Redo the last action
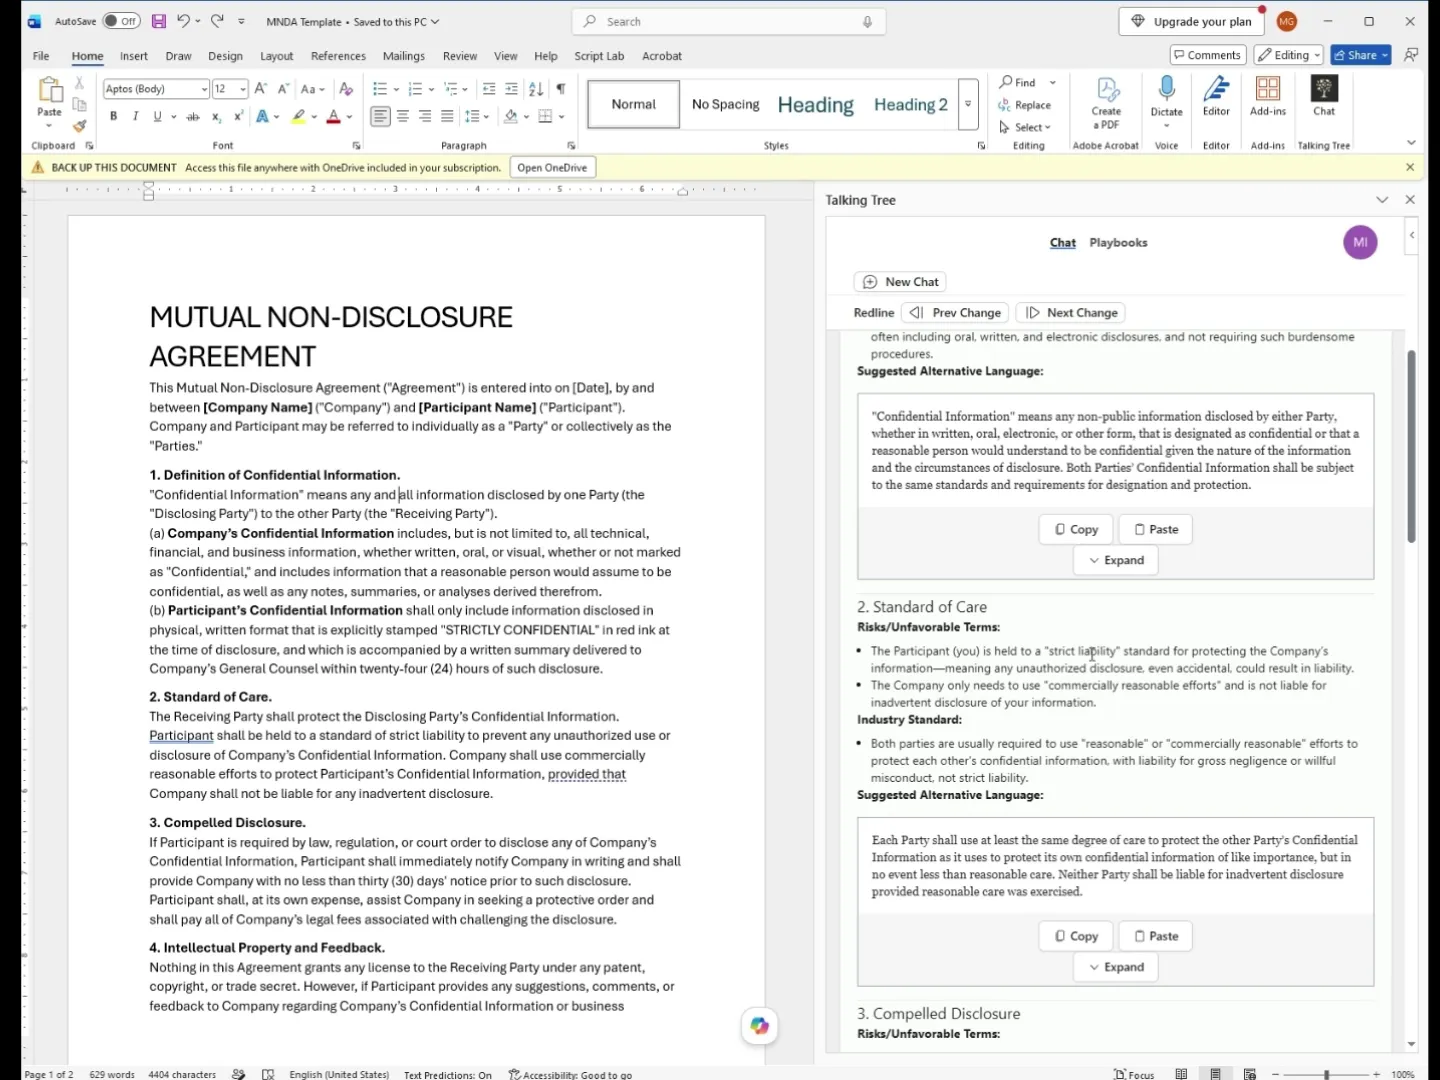Screen dimensions: 1440x1080 218,21
